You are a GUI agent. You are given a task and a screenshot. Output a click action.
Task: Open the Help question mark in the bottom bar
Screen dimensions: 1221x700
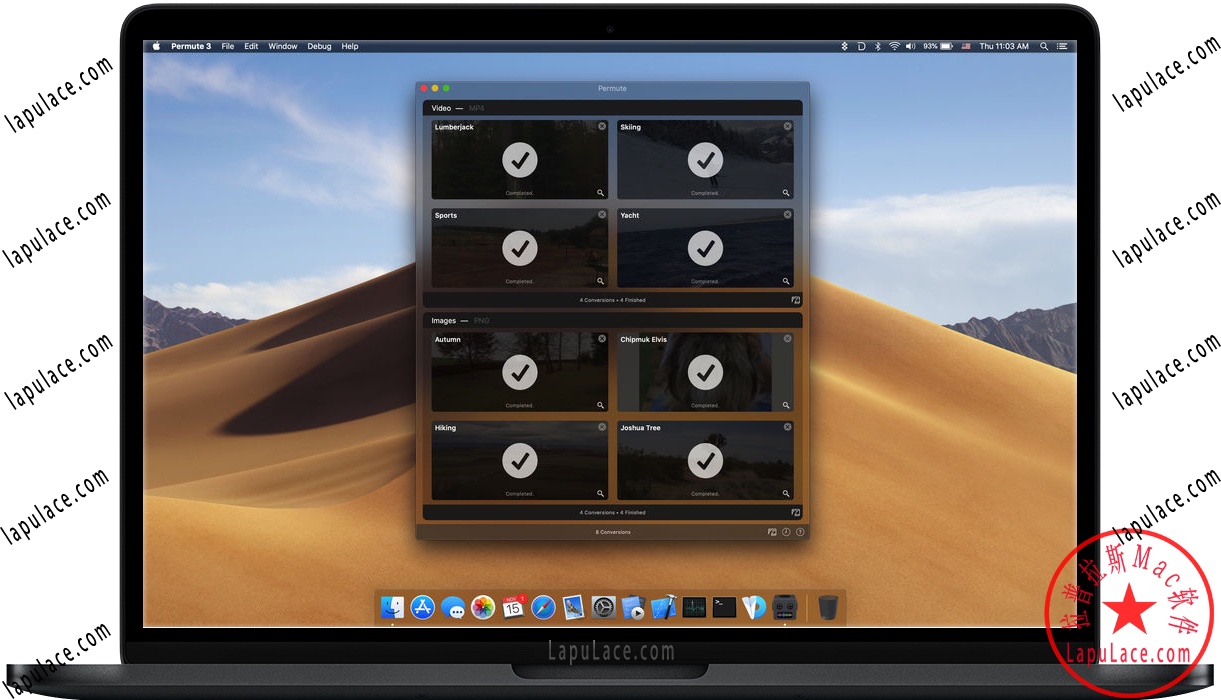[x=799, y=532]
